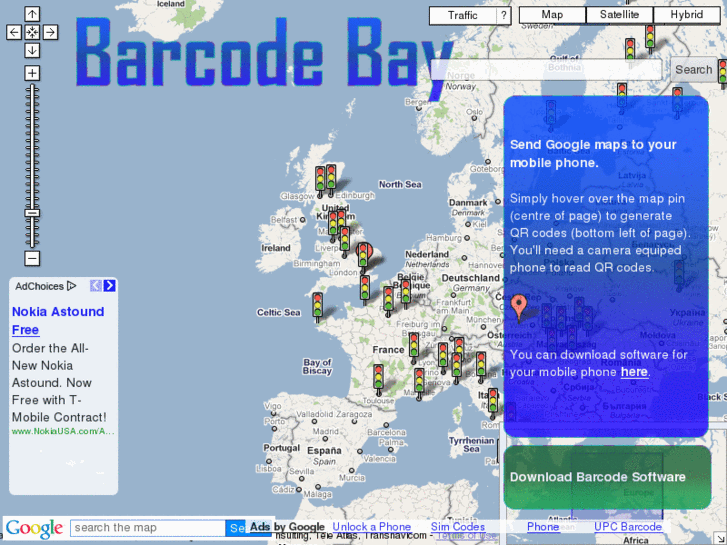Open the Traffic layer button

pyautogui.click(x=463, y=15)
